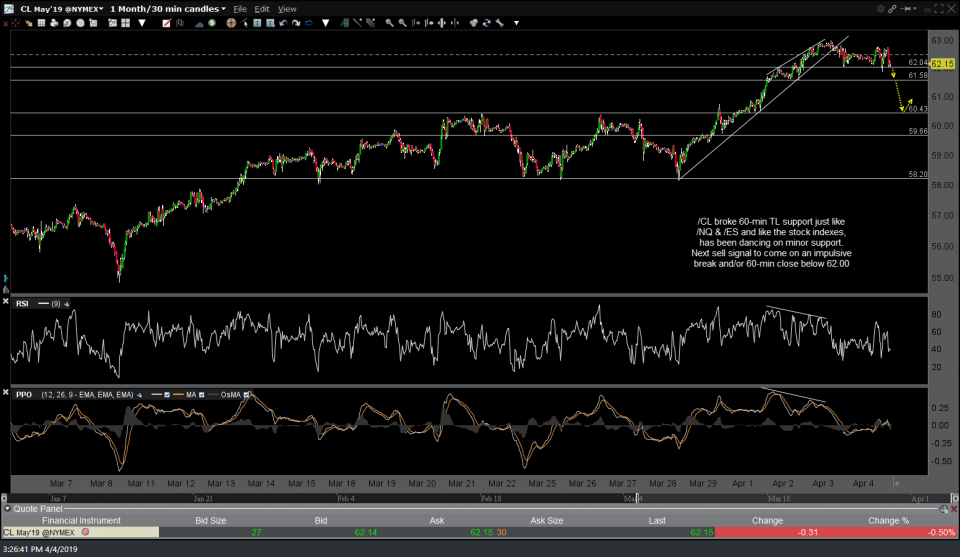
Task: Click the Bid Size column header
Action: point(211,520)
